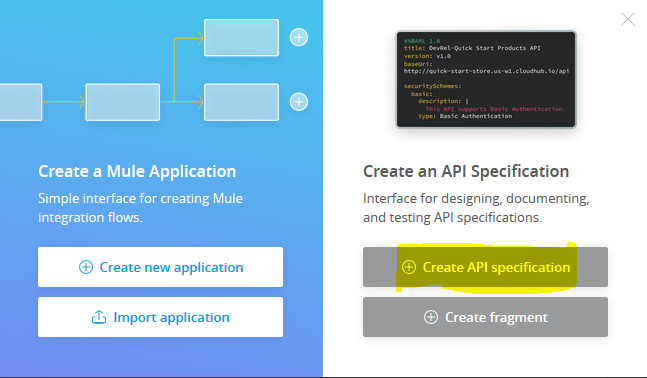647x378 pixels.
Task: Import application
Action: tap(161, 317)
